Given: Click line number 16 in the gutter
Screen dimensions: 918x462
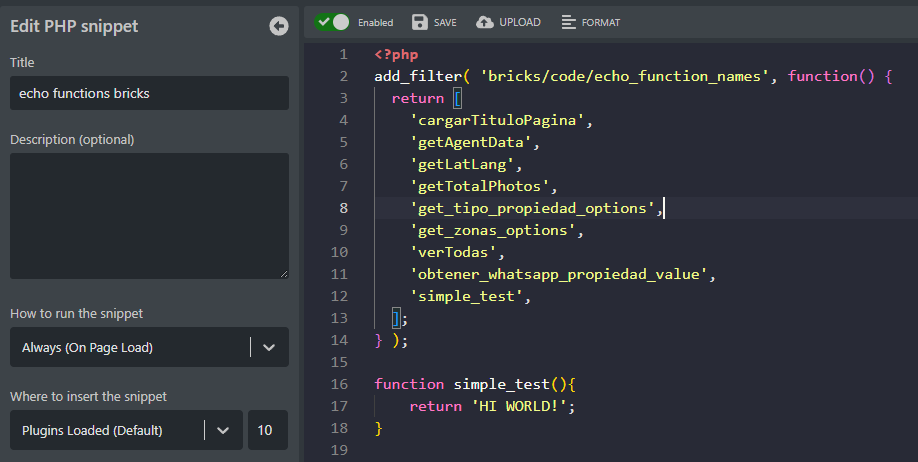Looking at the screenshot, I should [340, 384].
